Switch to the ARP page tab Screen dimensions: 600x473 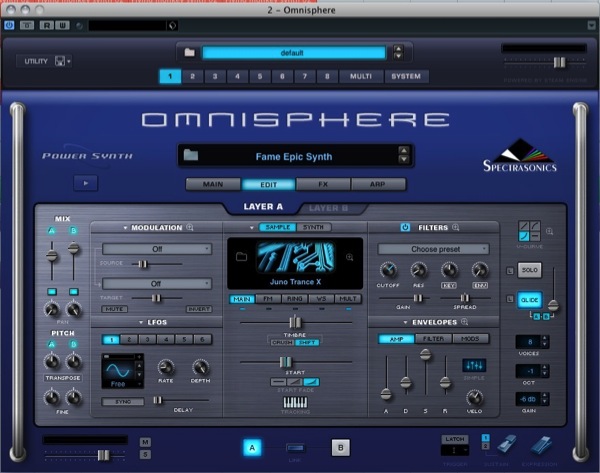[378, 184]
